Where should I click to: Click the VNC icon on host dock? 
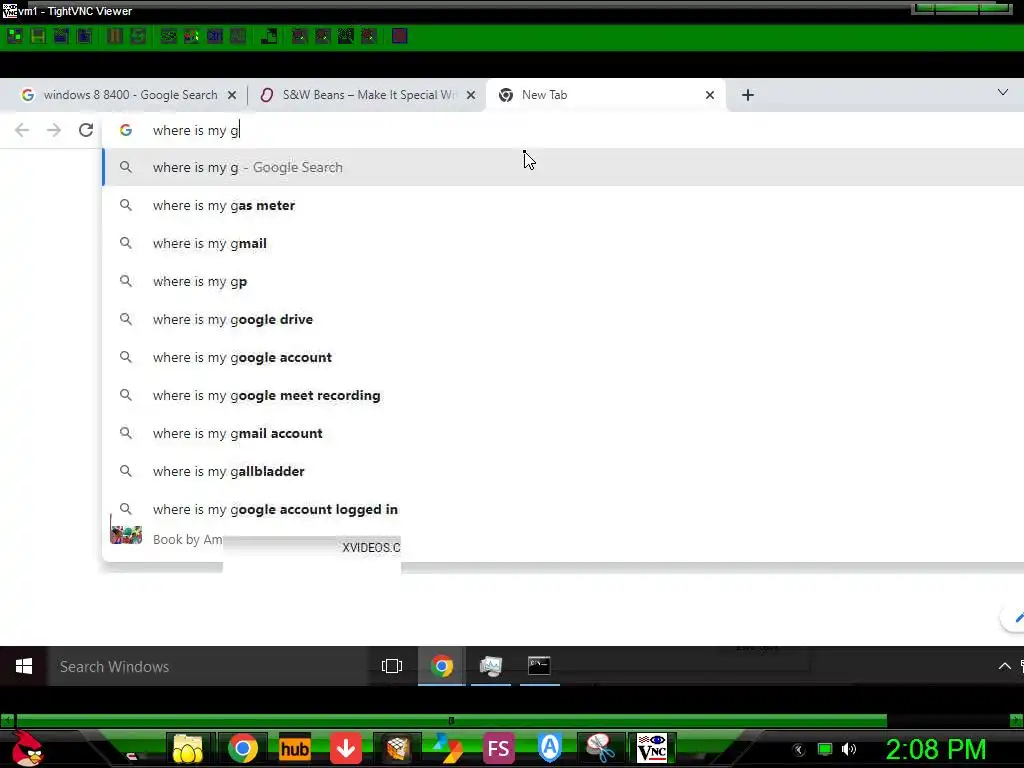pyautogui.click(x=652, y=748)
